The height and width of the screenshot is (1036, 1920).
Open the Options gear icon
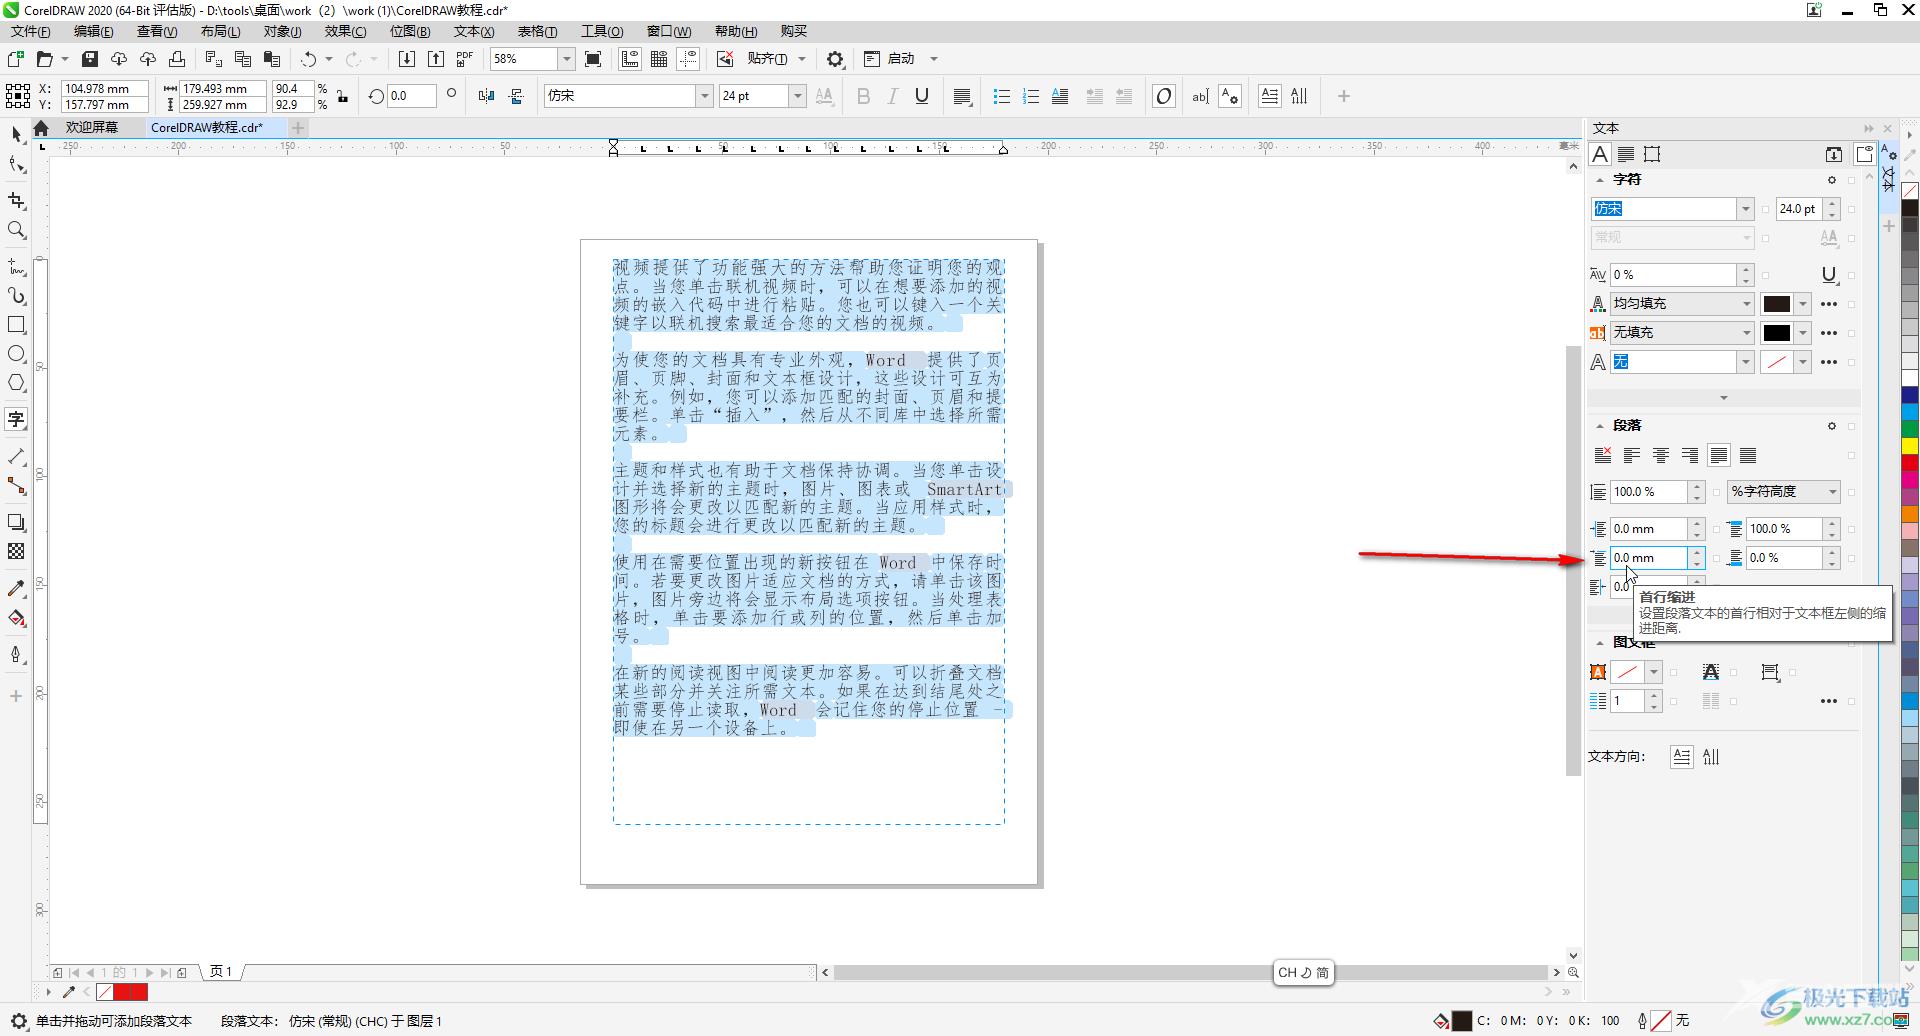(x=835, y=59)
